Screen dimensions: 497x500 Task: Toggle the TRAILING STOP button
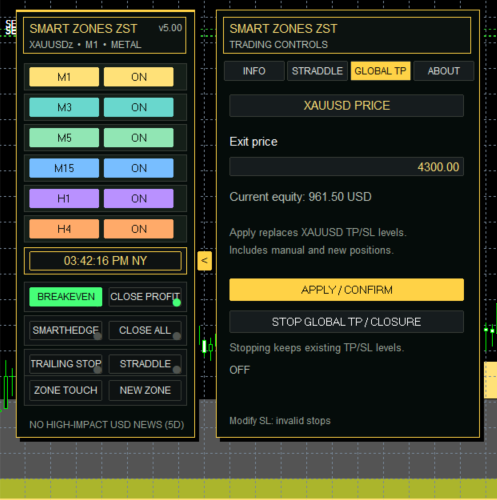66,364
